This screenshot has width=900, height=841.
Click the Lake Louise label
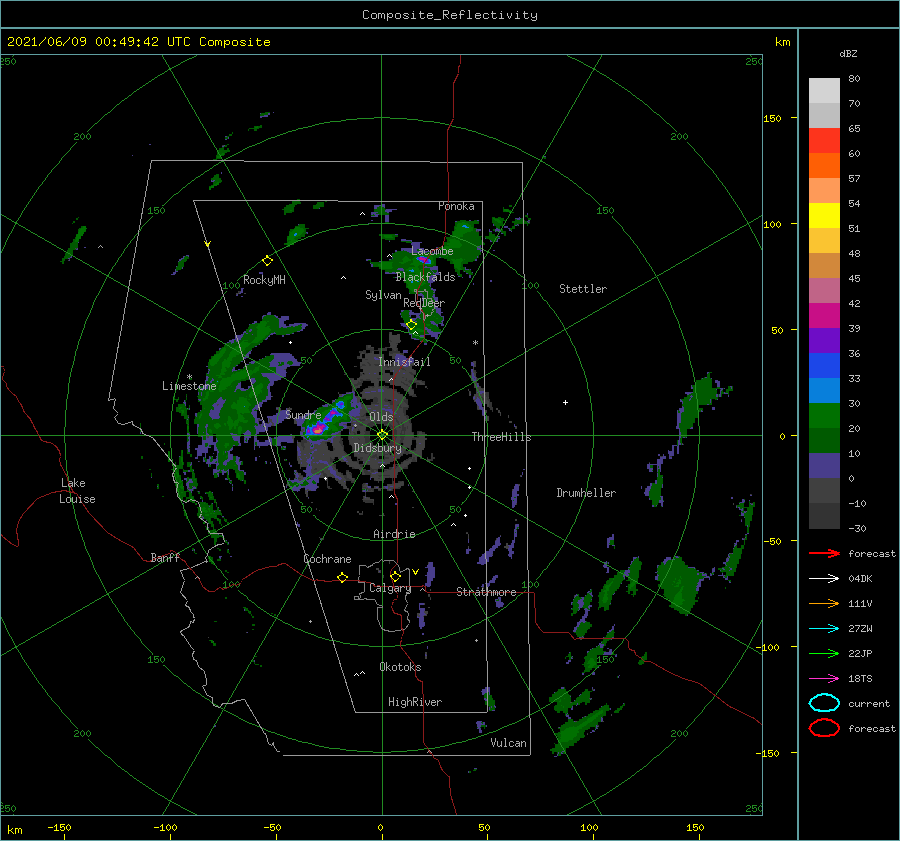78,491
